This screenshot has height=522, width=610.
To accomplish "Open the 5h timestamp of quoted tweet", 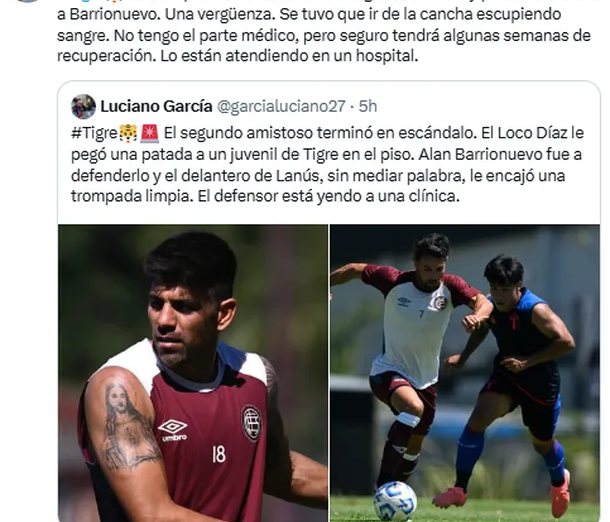I will pyautogui.click(x=368, y=106).
